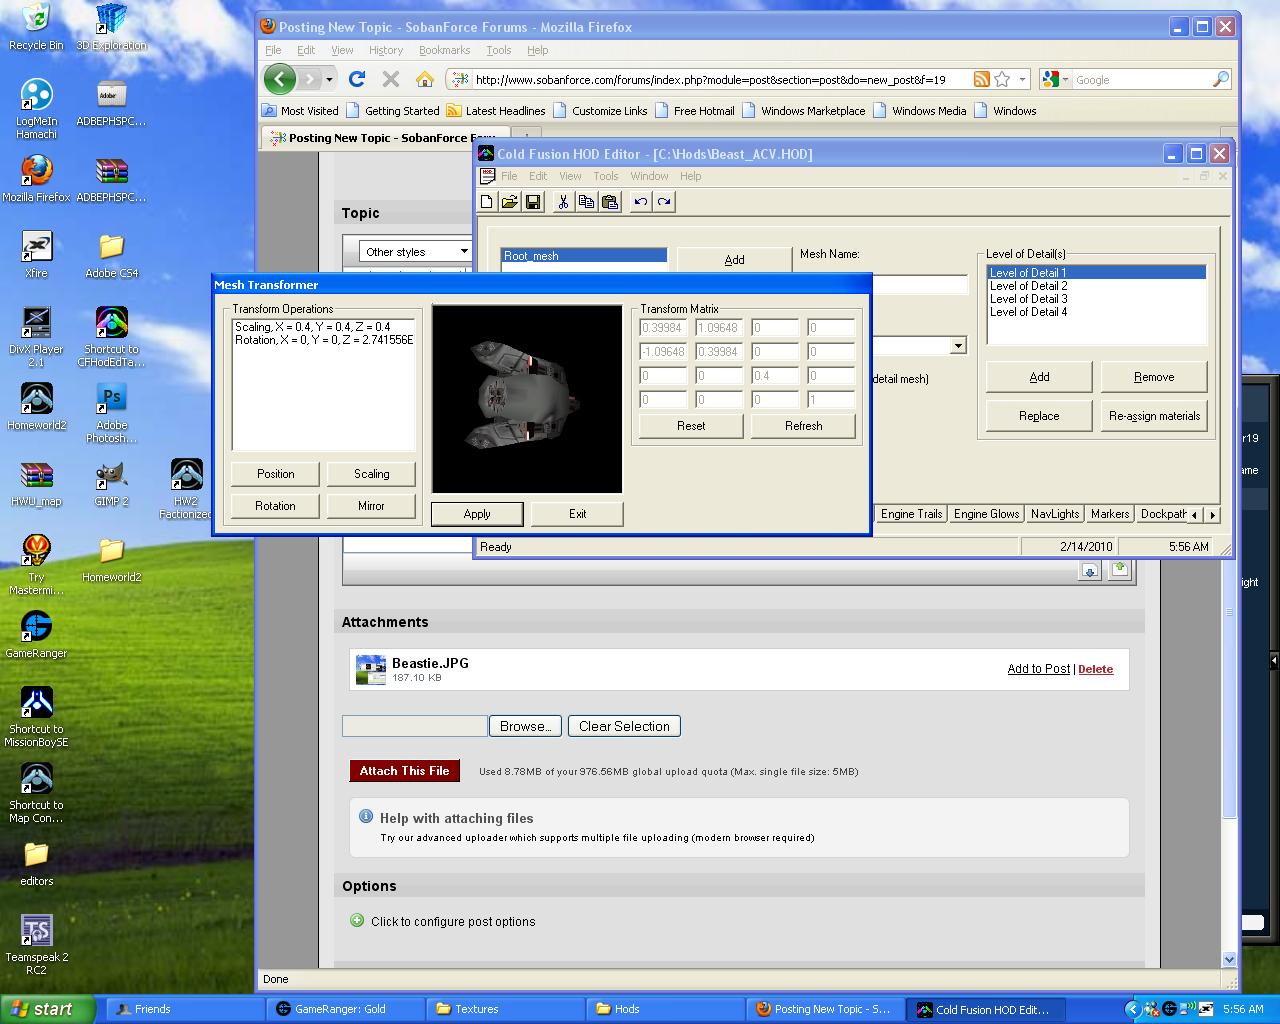The image size is (1280, 1024).
Task: Open the Bookmarks menu in Firefox
Action: (444, 50)
